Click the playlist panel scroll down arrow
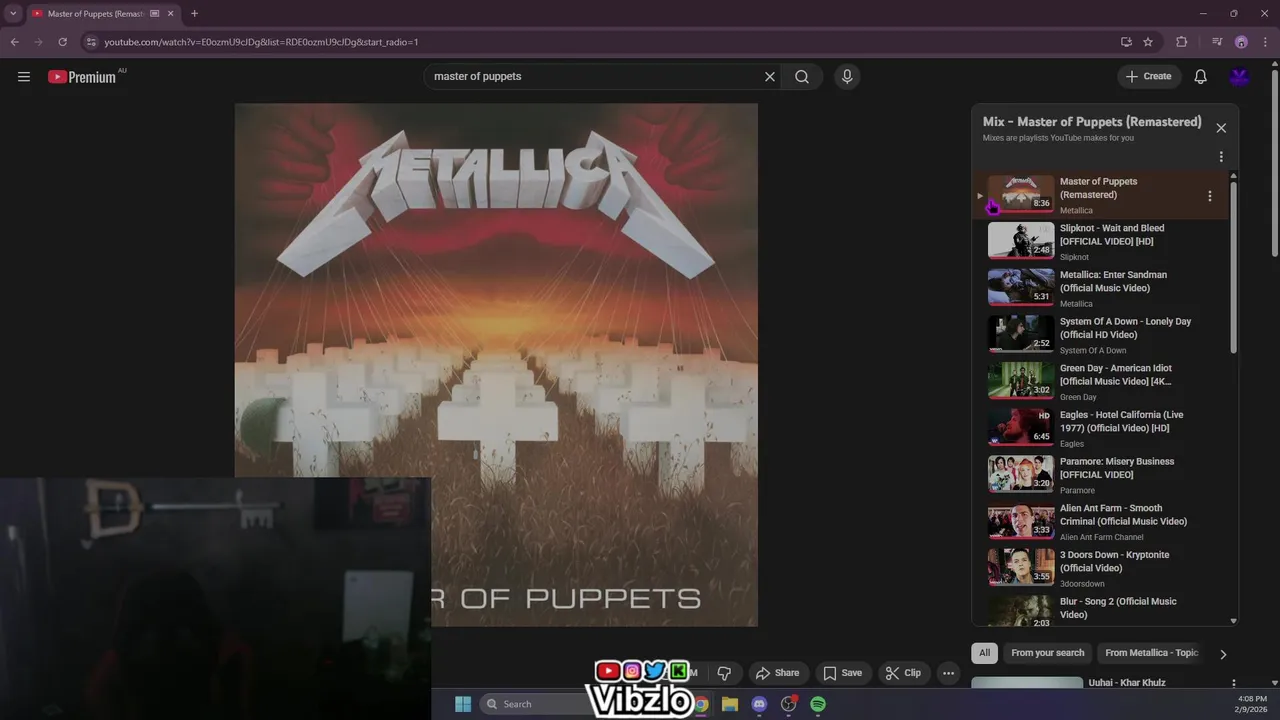 click(1233, 621)
